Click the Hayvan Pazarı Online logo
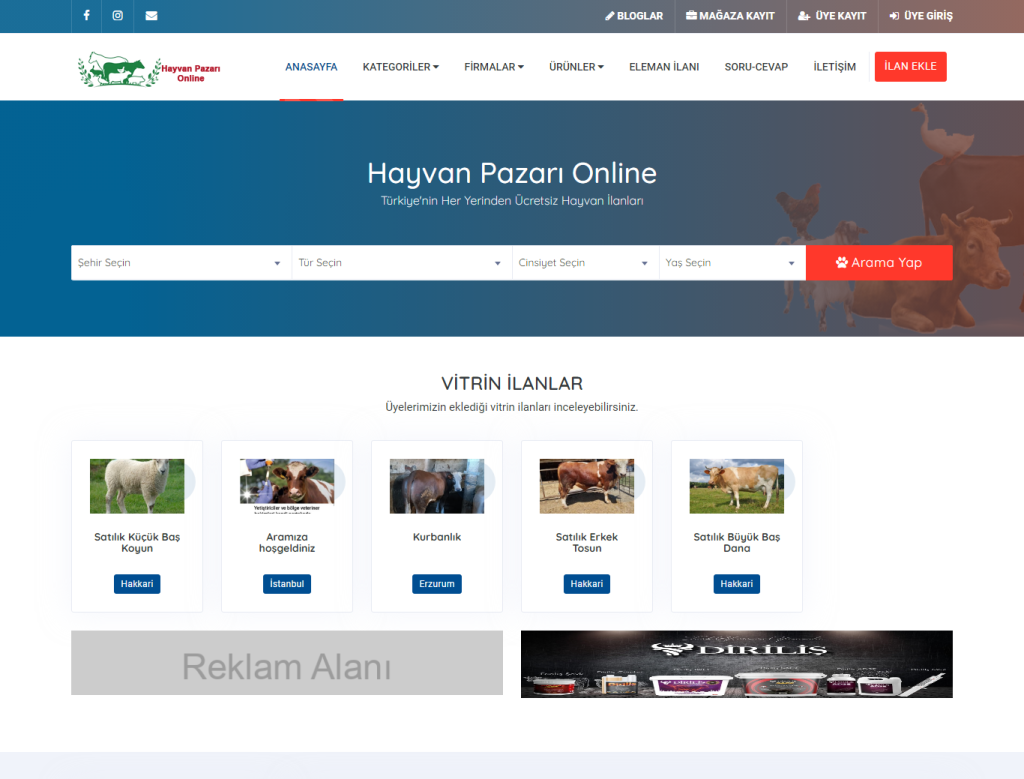The height and width of the screenshot is (779, 1024). click(x=148, y=68)
